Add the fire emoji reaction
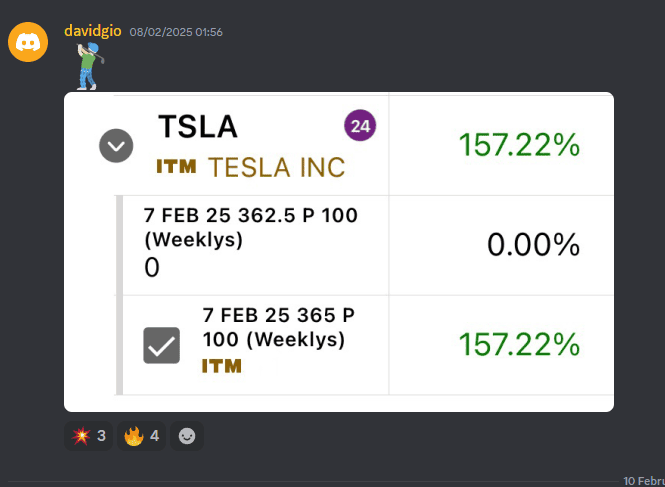The width and height of the screenshot is (665, 487). point(142,436)
